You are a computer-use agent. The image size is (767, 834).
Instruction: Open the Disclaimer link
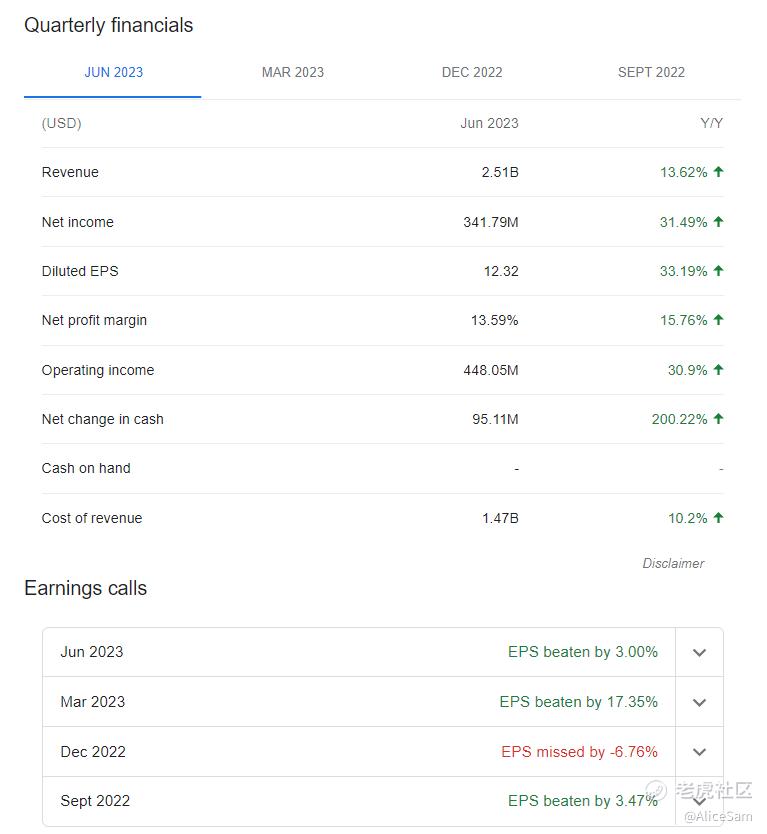(x=673, y=563)
